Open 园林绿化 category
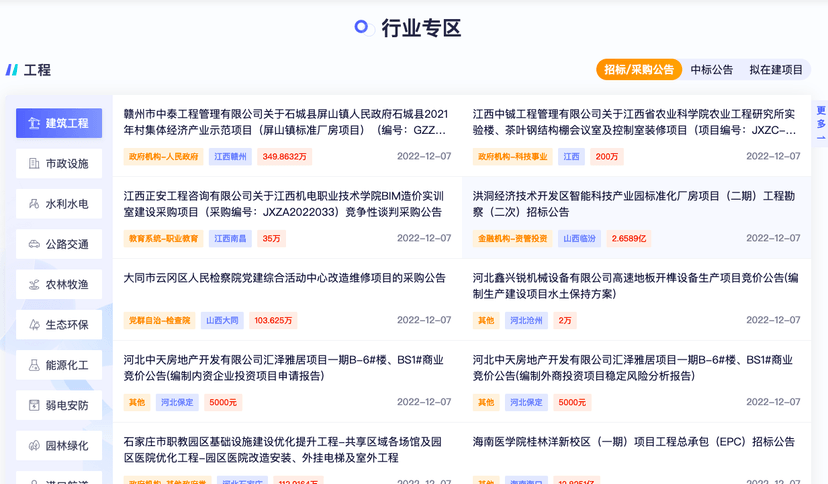Image resolution: width=828 pixels, height=484 pixels. tap(59, 445)
